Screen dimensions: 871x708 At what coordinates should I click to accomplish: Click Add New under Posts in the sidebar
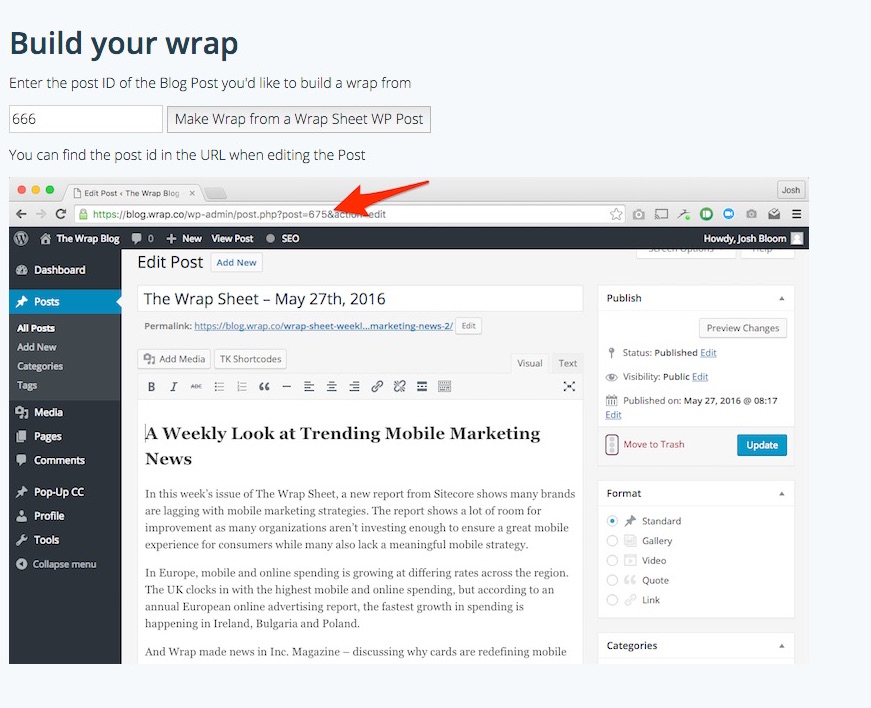pos(37,347)
